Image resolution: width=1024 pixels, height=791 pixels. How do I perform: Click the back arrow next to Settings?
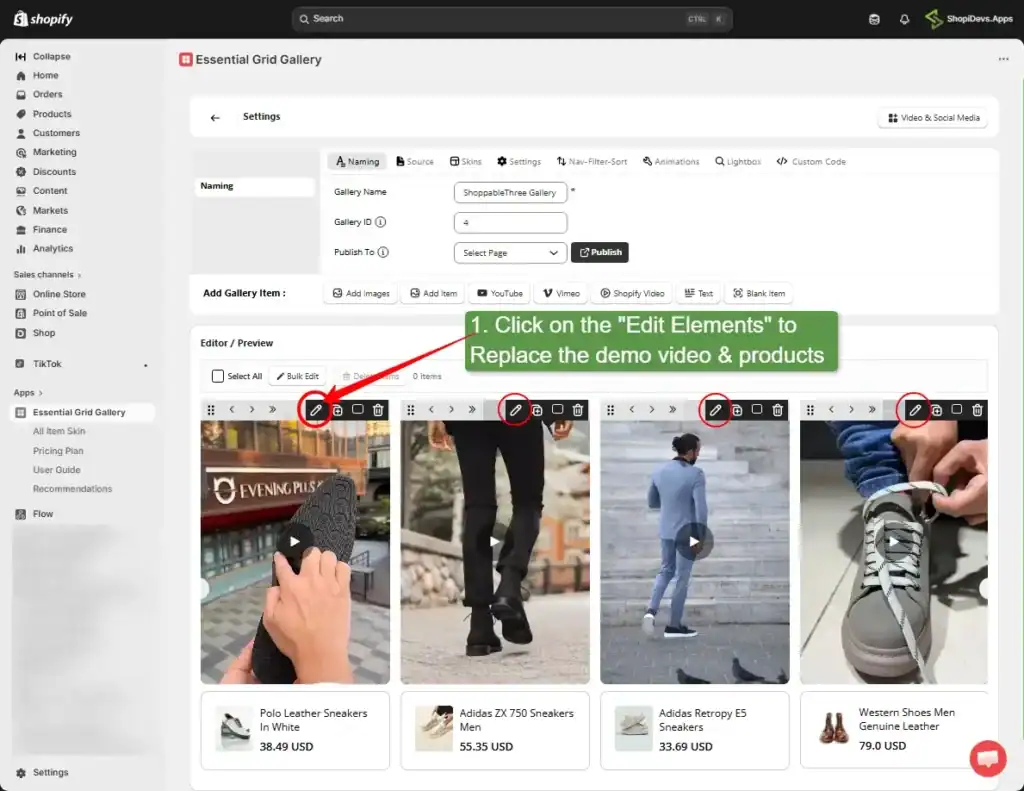tap(215, 116)
